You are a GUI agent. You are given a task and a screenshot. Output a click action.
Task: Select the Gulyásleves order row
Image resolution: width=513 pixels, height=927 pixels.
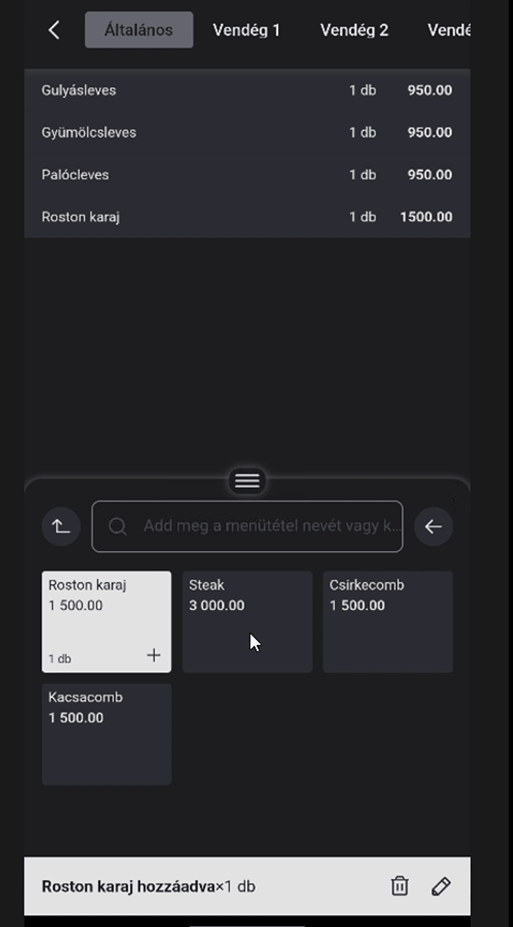tap(247, 90)
